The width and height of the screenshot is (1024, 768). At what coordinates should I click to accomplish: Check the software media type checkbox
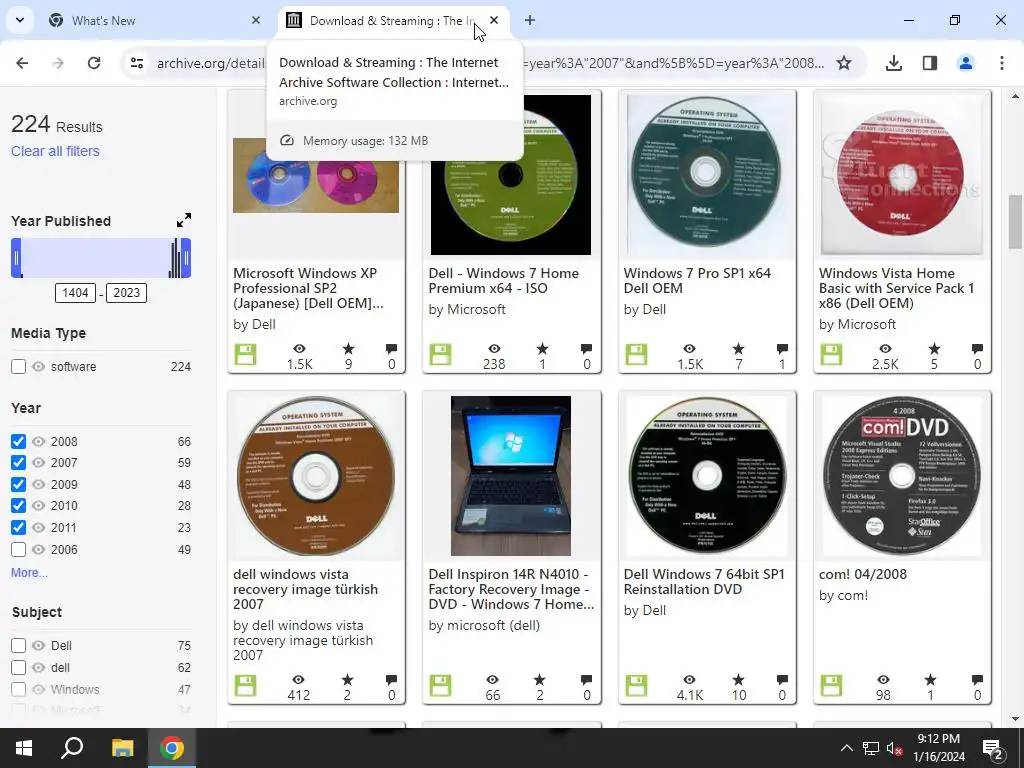tap(18, 366)
